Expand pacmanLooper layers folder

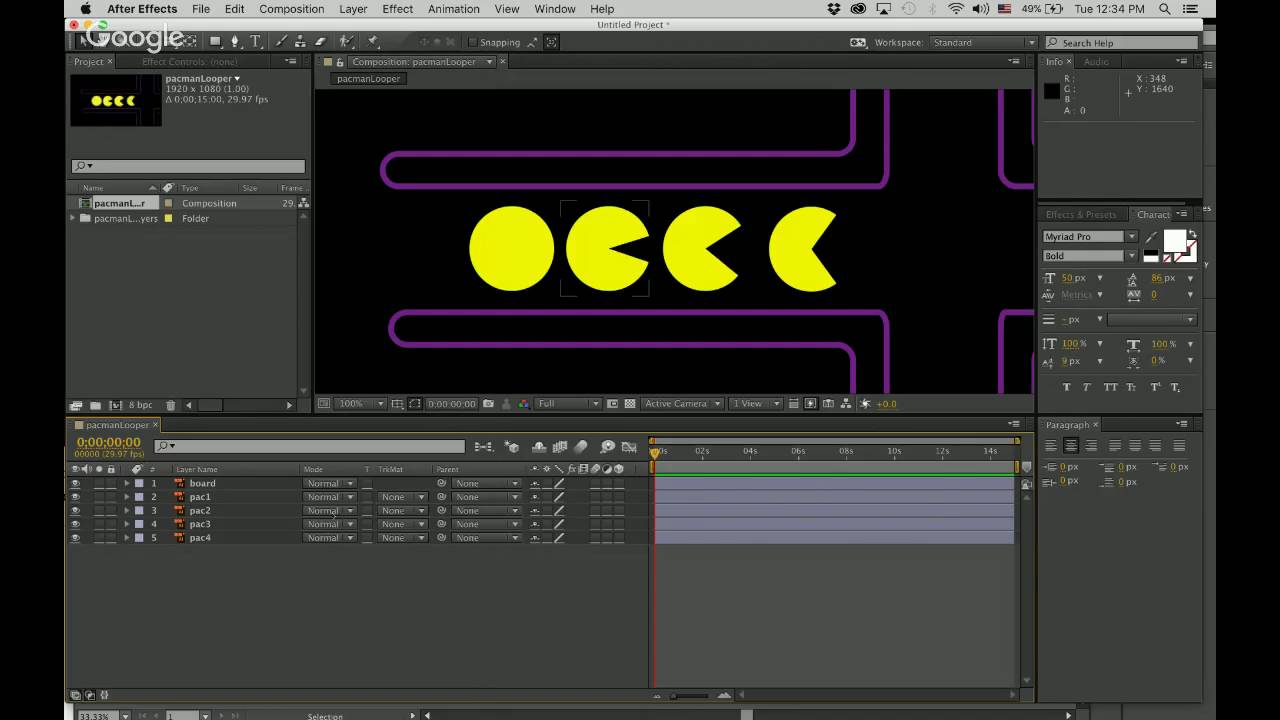tap(73, 218)
